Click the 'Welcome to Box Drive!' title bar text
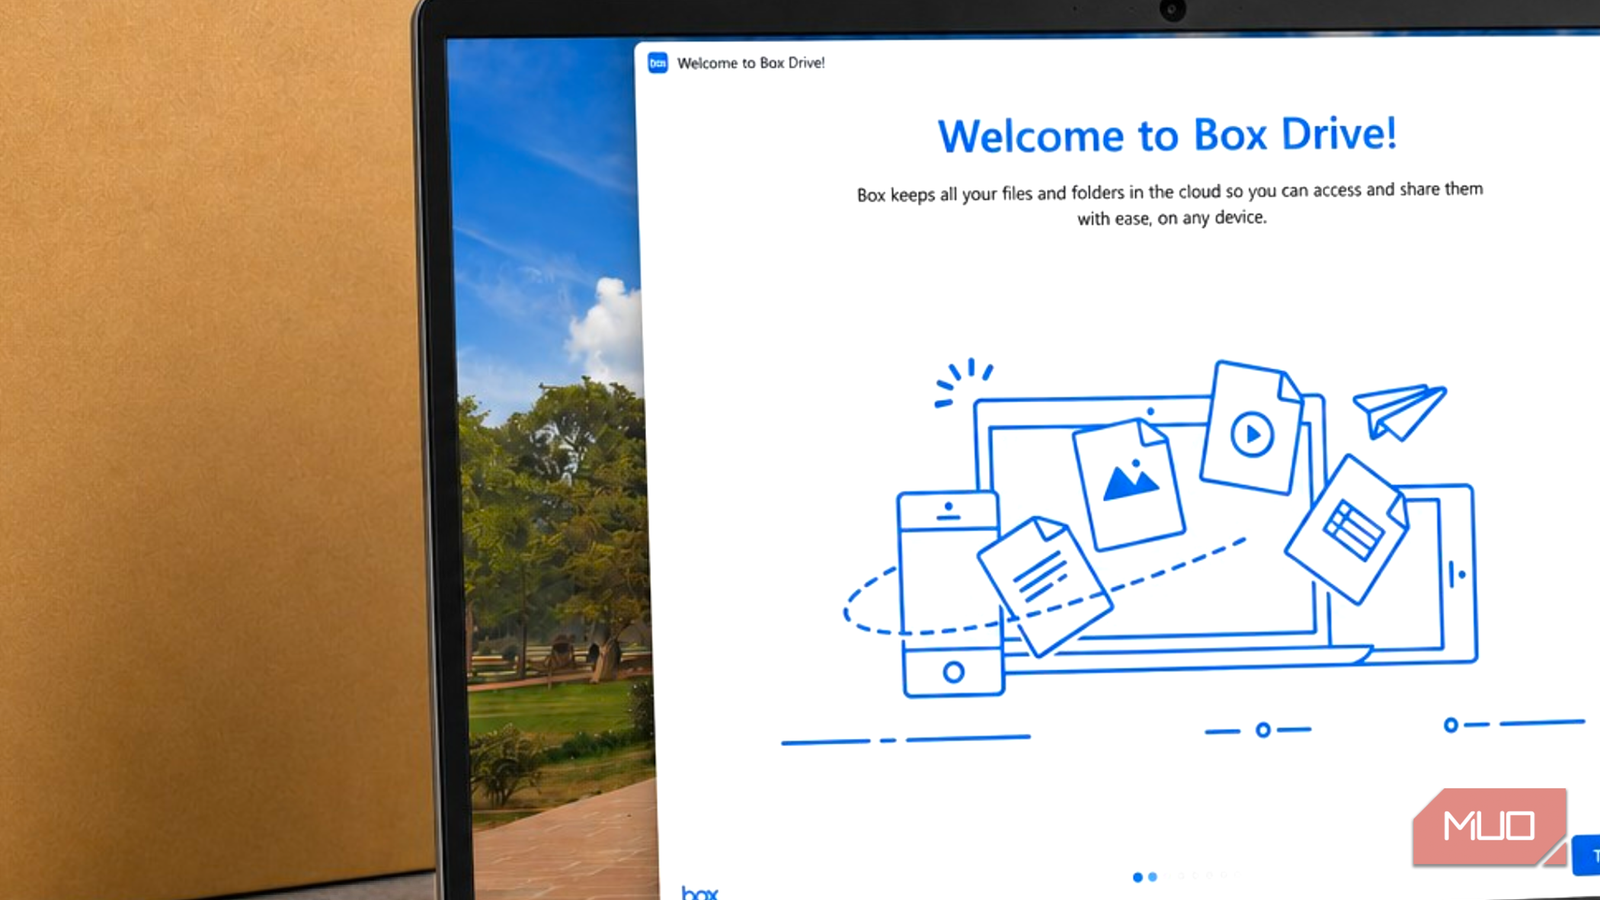This screenshot has width=1600, height=900. [x=751, y=63]
